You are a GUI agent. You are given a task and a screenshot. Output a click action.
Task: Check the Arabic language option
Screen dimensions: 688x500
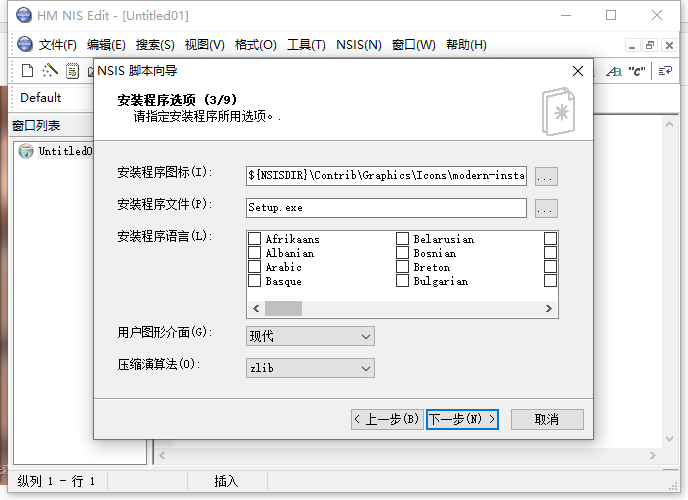click(254, 267)
